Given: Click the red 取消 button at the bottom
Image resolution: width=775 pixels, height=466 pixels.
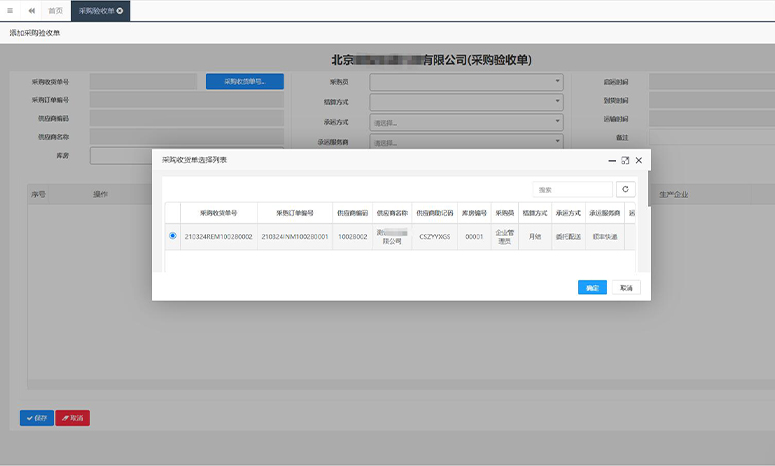Looking at the screenshot, I should point(73,418).
